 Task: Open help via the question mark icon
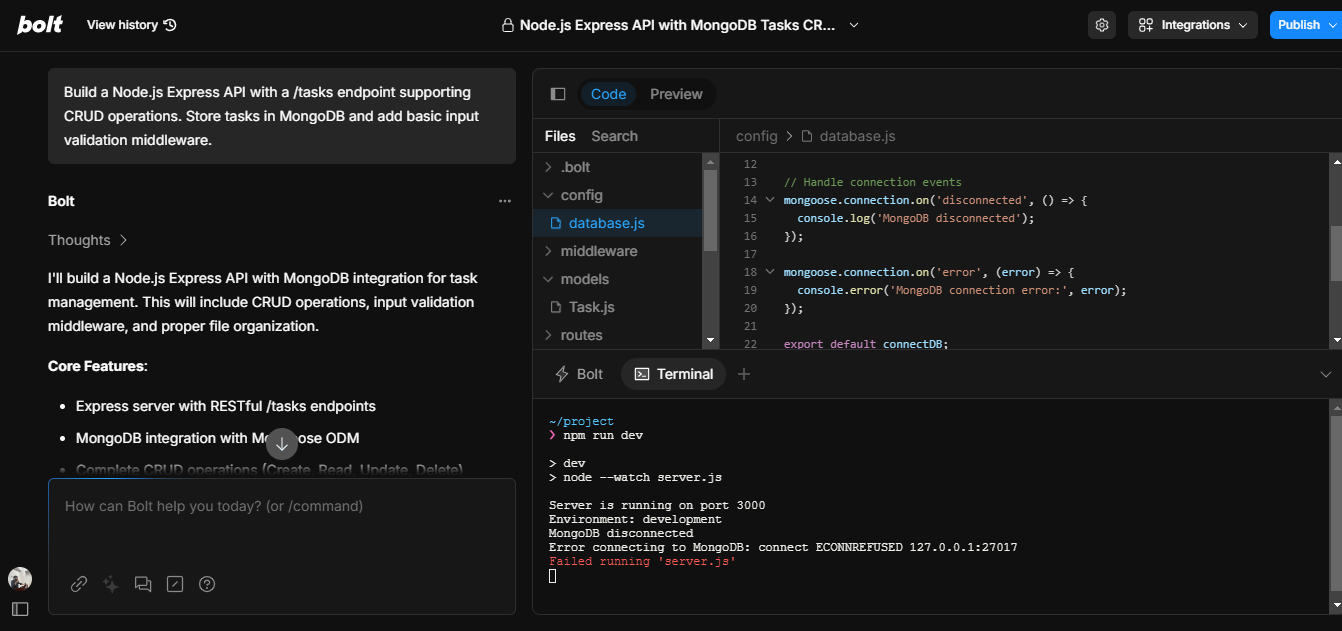207,584
